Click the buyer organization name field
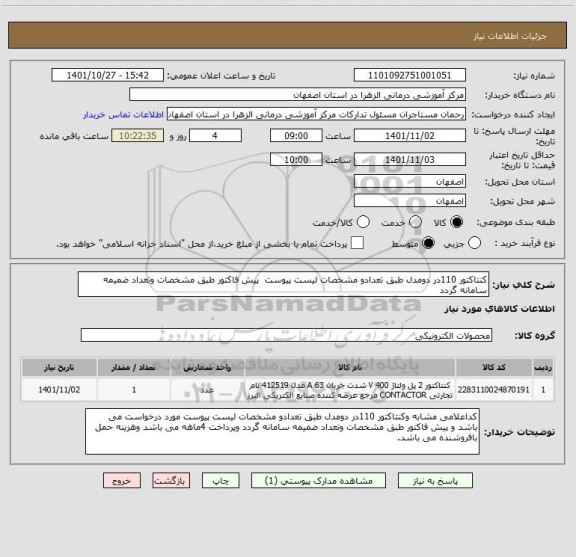Screen dimensions: 576x557 298,95
